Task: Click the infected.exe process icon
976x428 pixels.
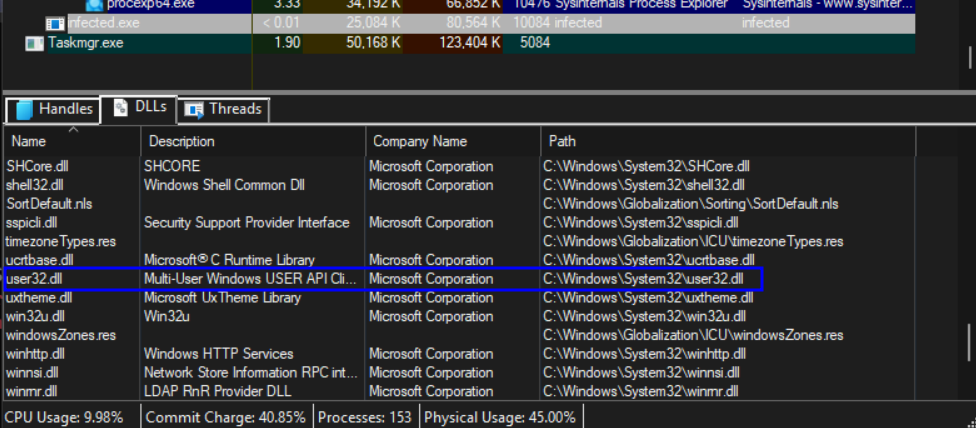Action: 55,24
